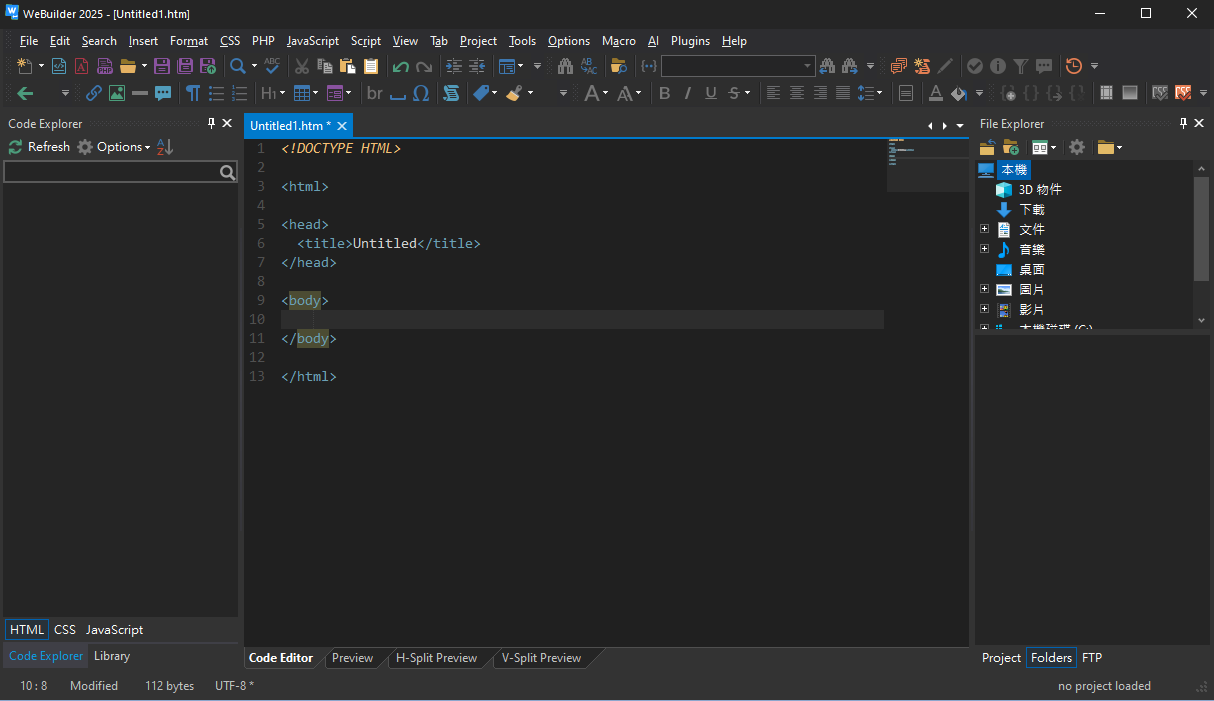
Task: Click the spell check ABC icon
Action: coord(272,66)
